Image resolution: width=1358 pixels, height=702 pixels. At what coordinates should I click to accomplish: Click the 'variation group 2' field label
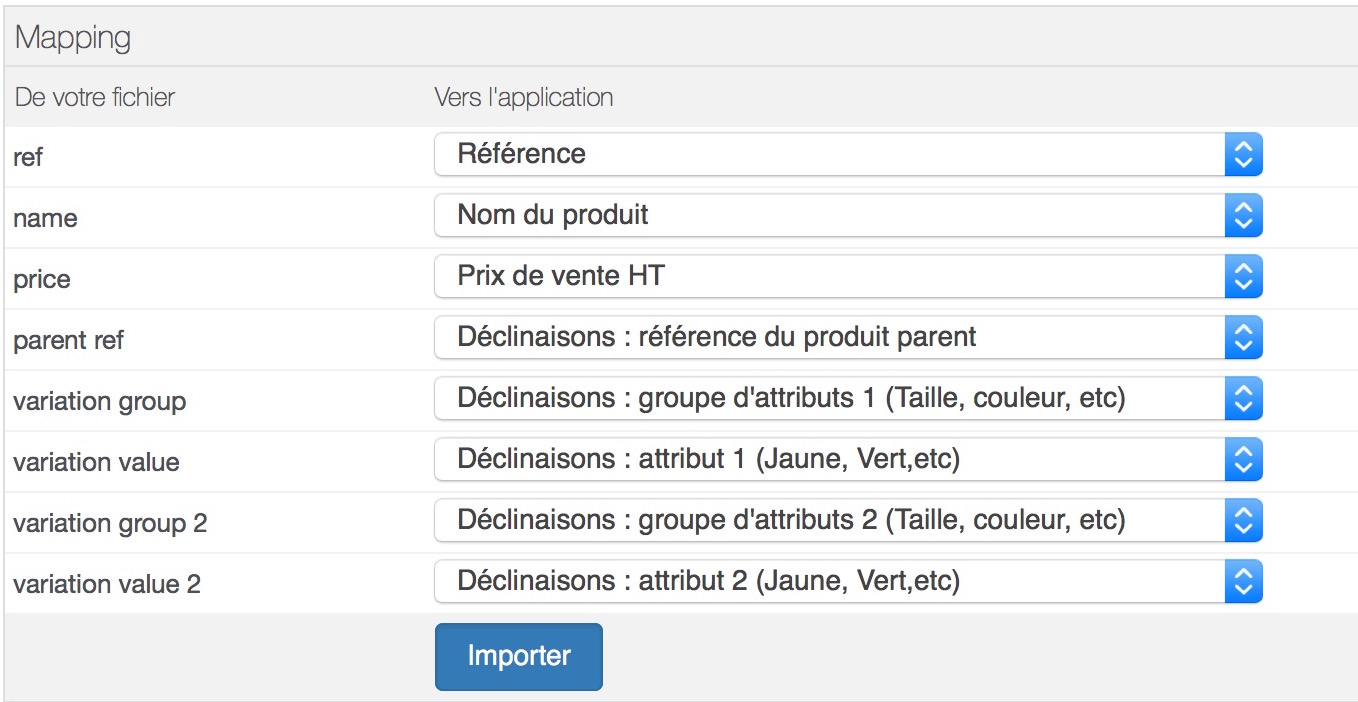110,523
